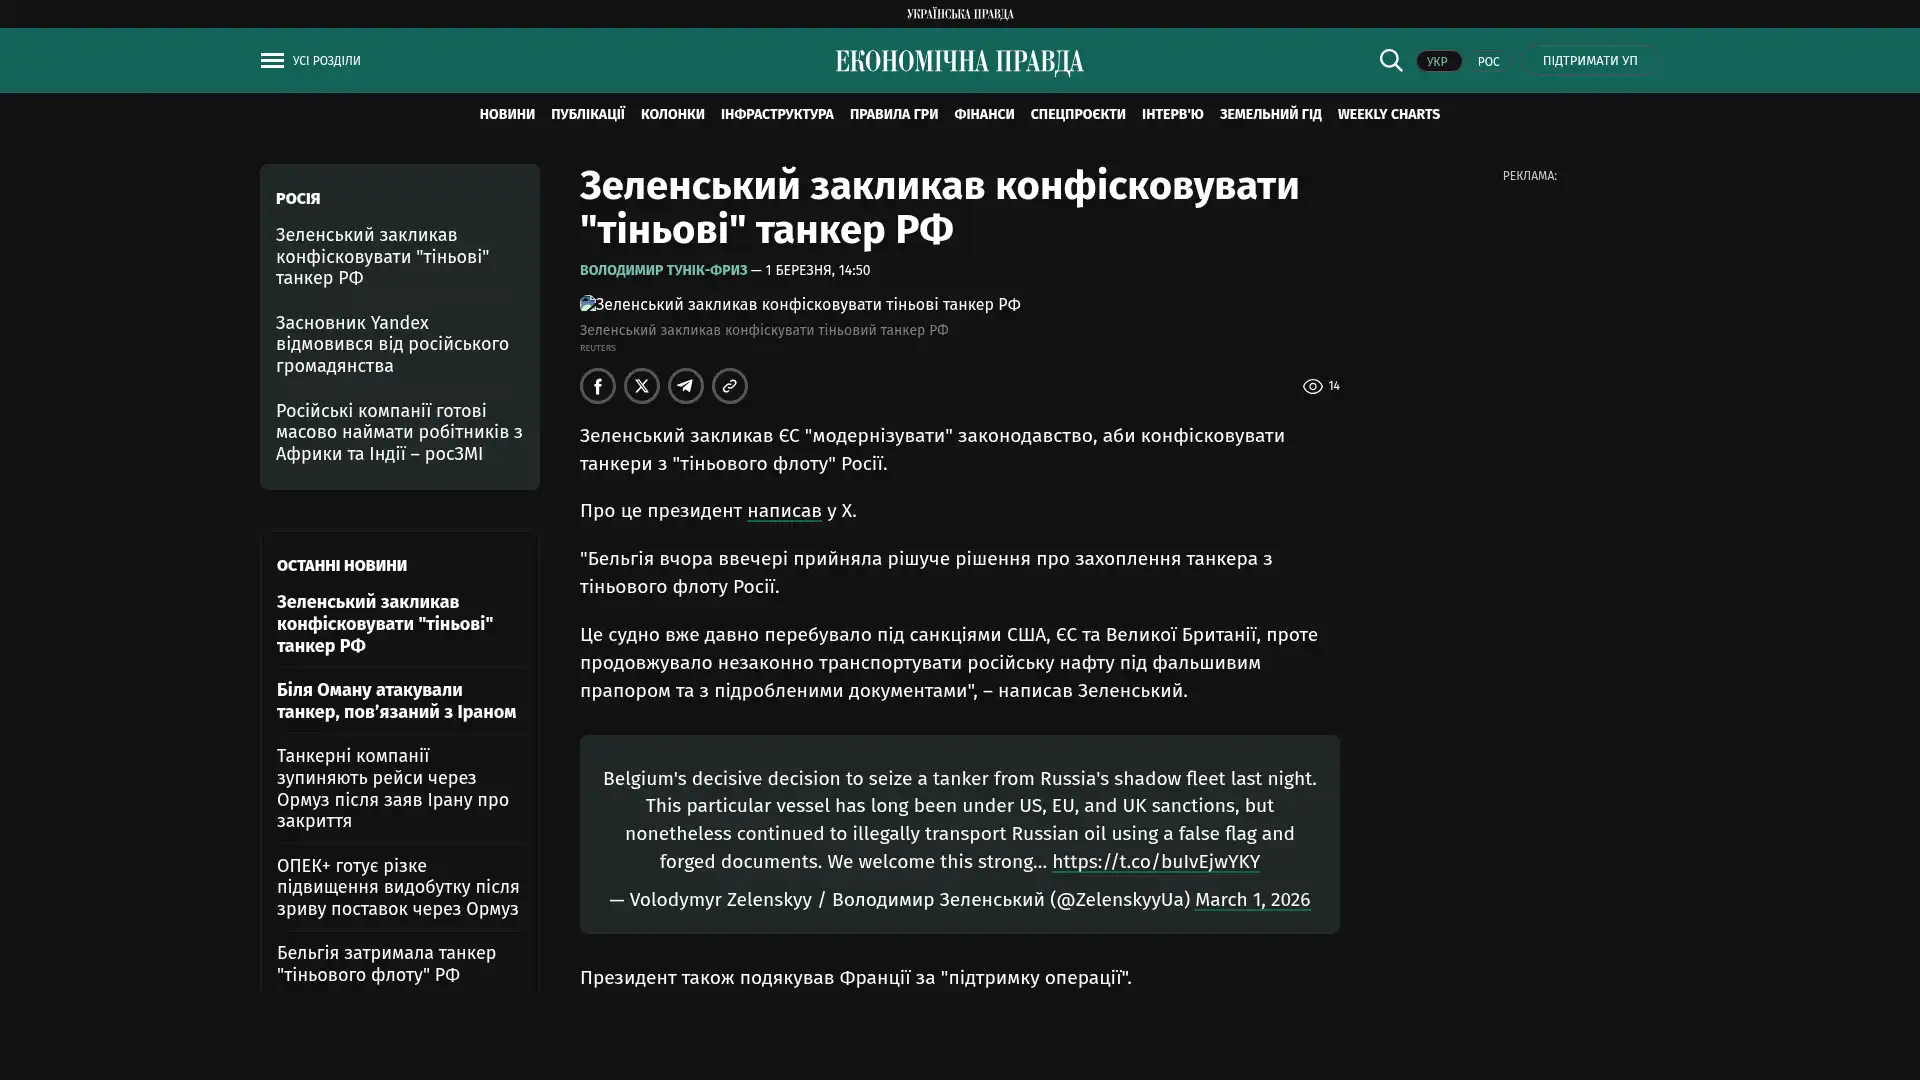Open the НОВИНИ menu section
This screenshot has height=1080, width=1920.
point(506,115)
